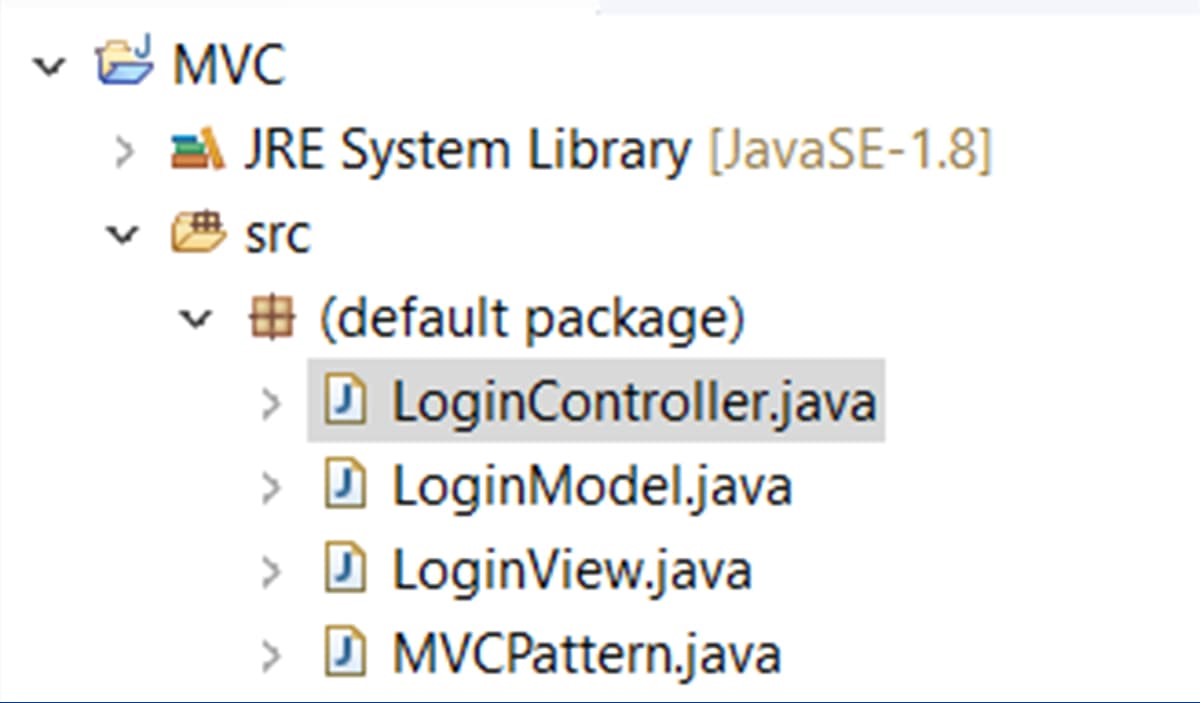Viewport: 1202px width, 703px height.
Task: Click the MVCPattern.java file icon
Action: point(346,654)
